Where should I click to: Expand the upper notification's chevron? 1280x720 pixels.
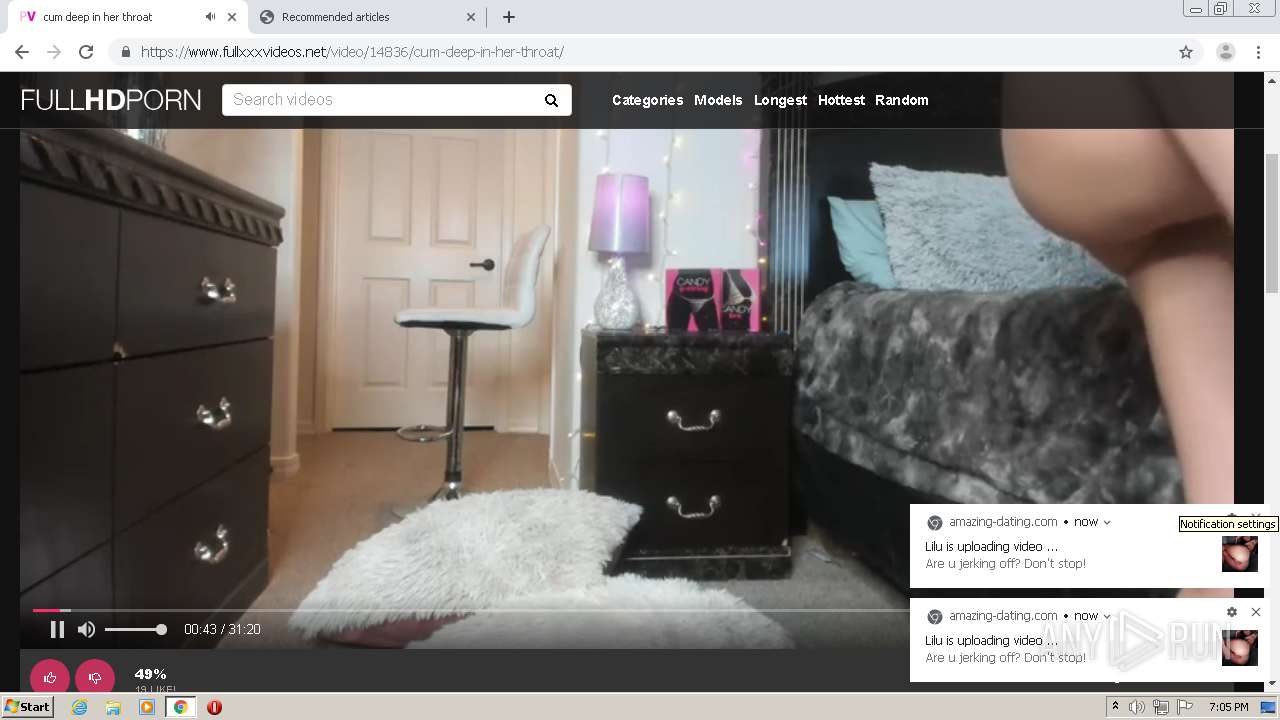[1107, 522]
